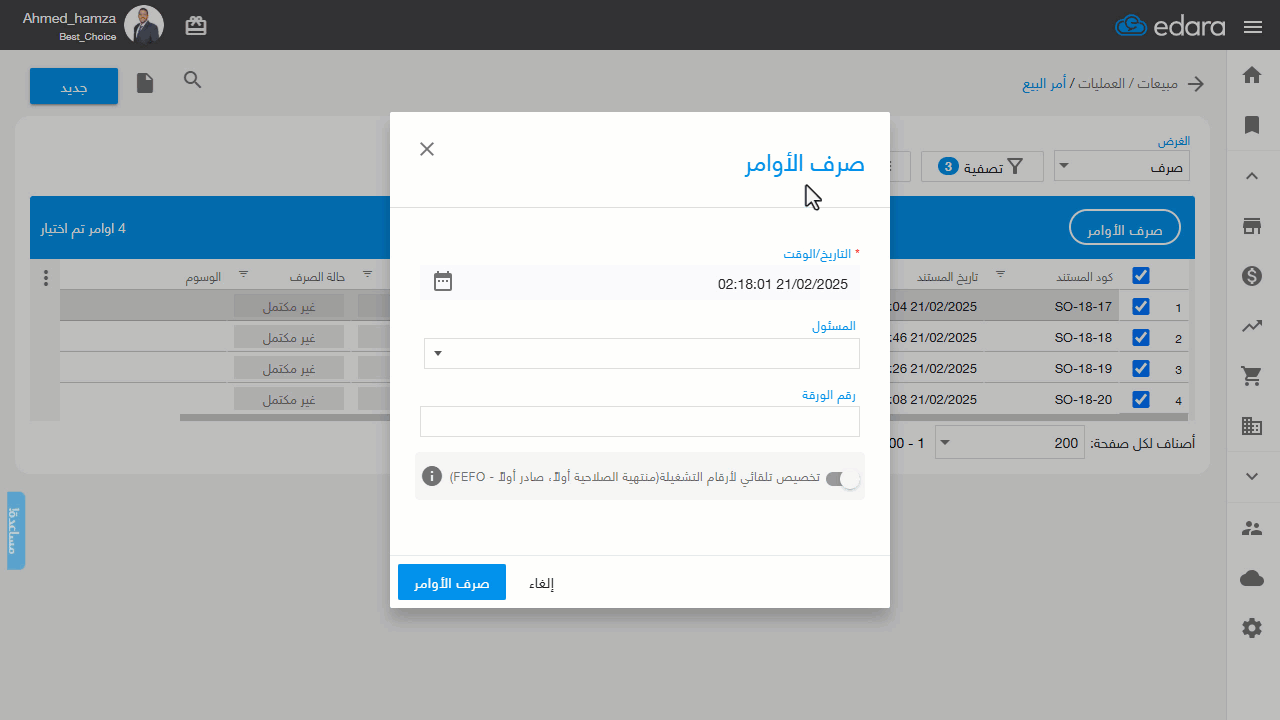The image size is (1280, 720).
Task: Click the date/time input field
Action: pos(640,284)
